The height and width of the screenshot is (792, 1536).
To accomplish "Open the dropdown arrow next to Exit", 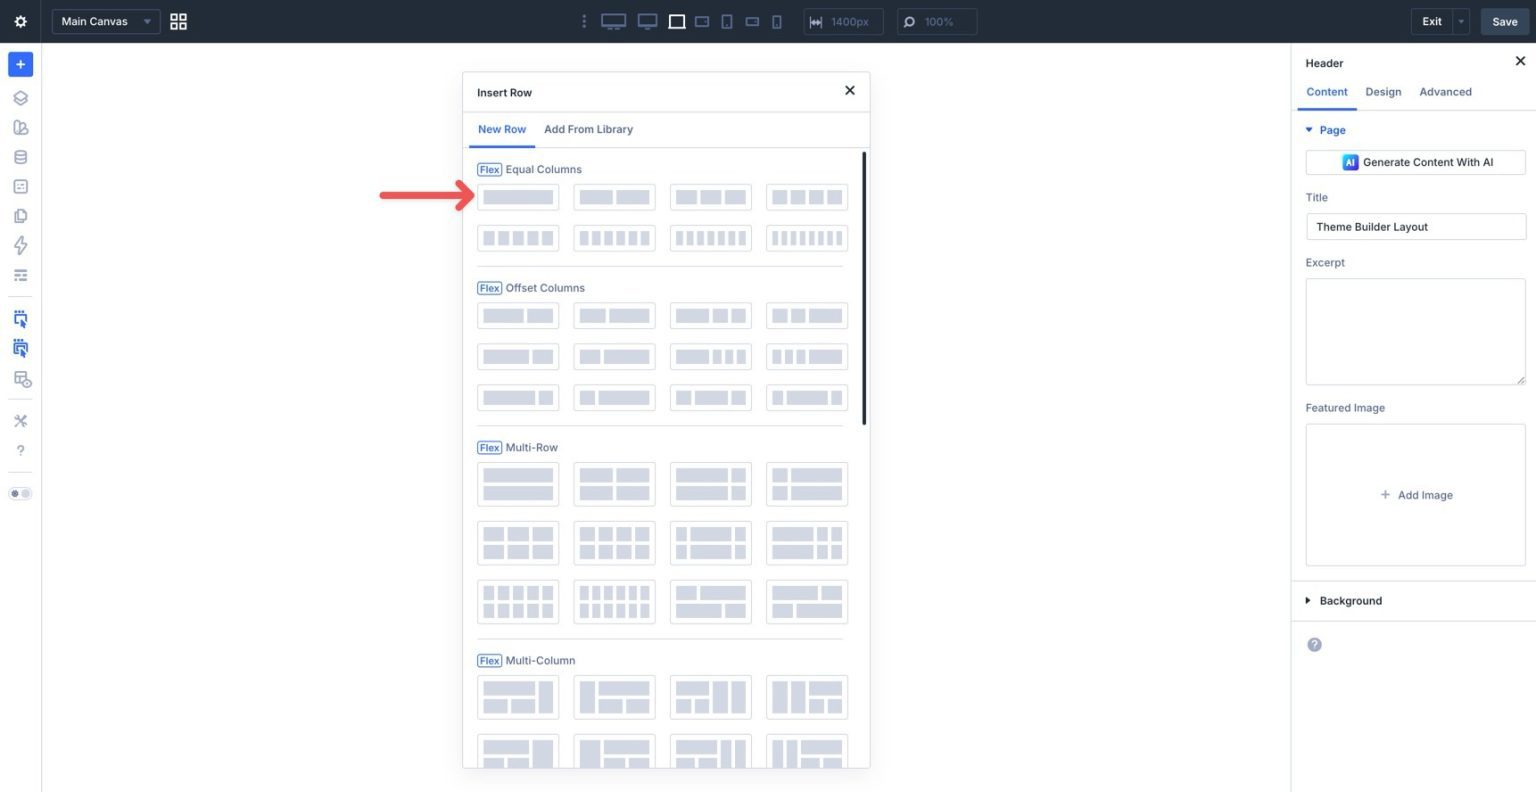I will (x=1461, y=21).
